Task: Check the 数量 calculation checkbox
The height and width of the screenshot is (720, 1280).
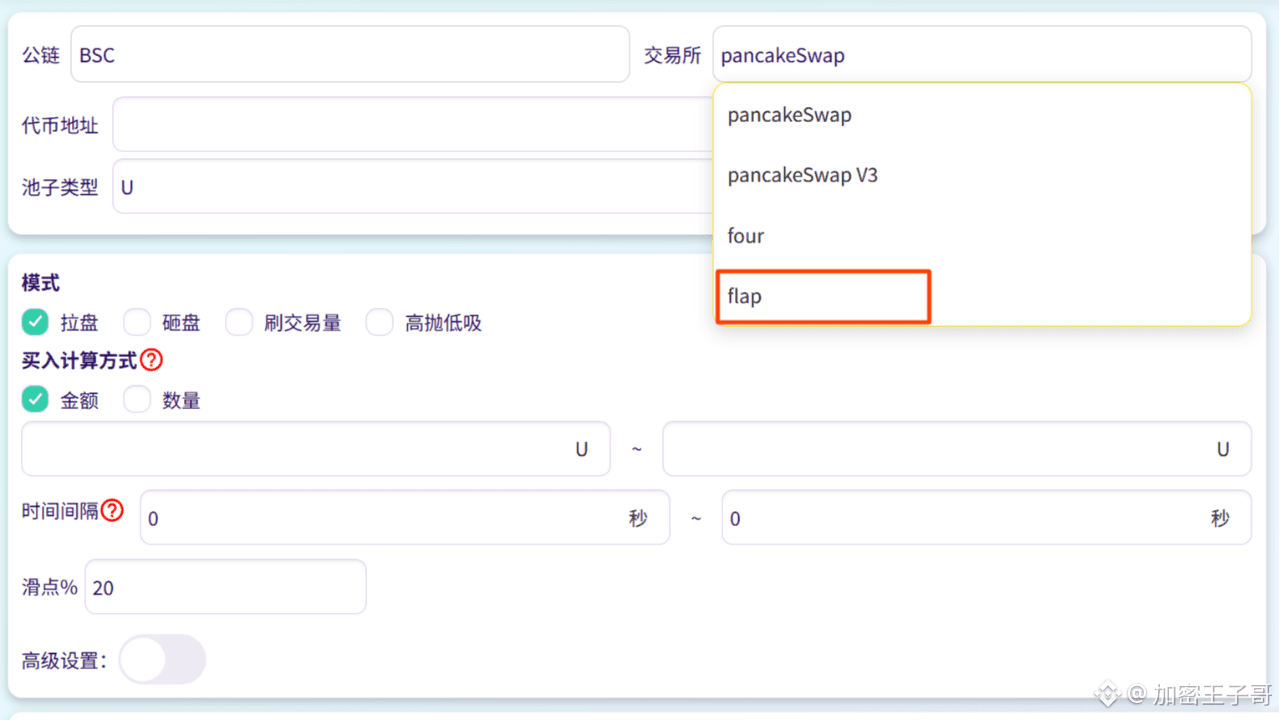Action: coord(137,400)
